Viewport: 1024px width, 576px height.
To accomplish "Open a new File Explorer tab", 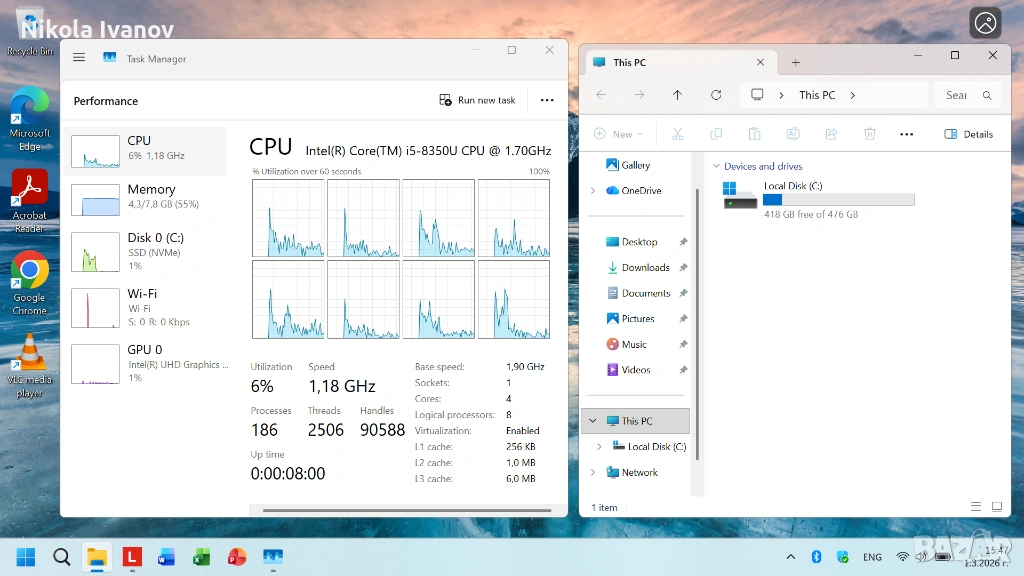I will [796, 62].
